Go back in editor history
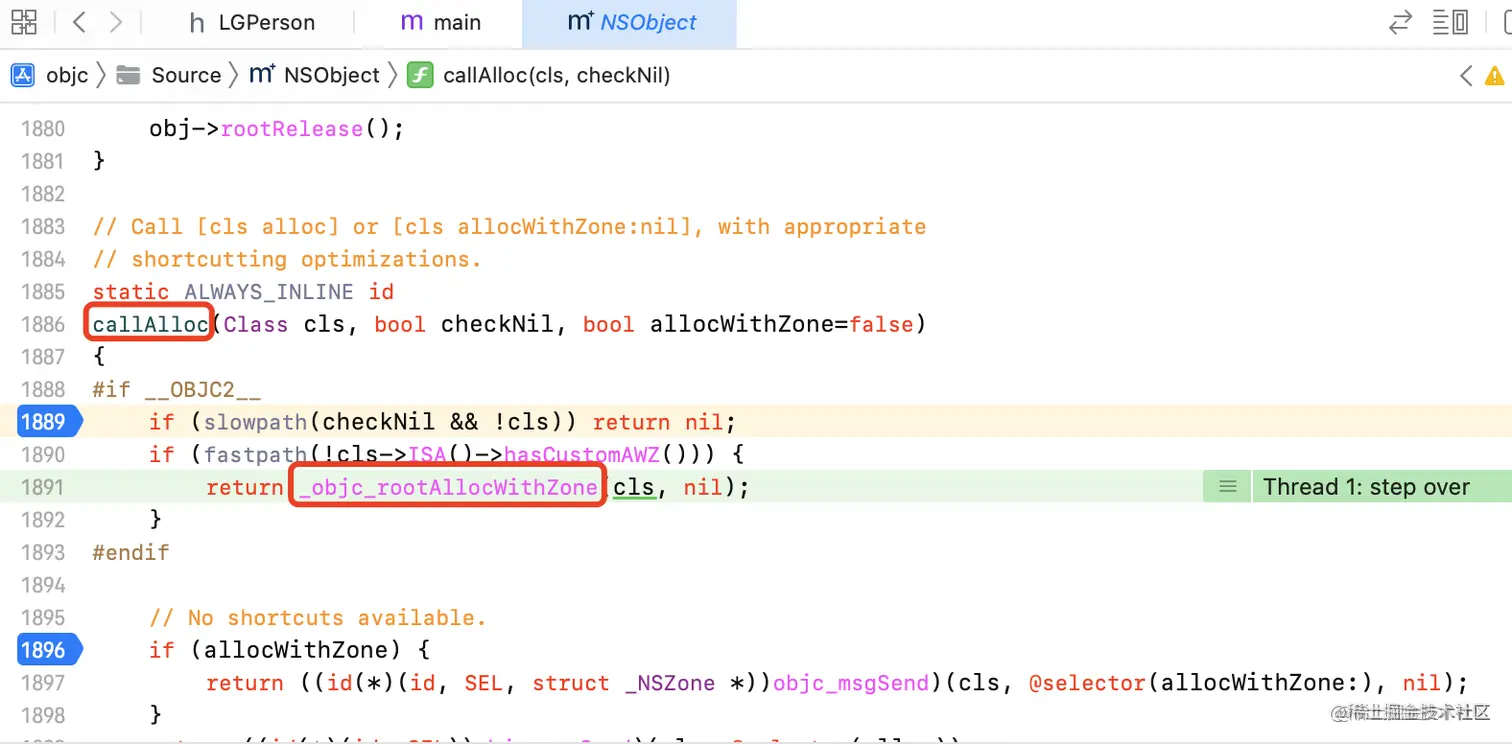1512x744 pixels. (80, 22)
